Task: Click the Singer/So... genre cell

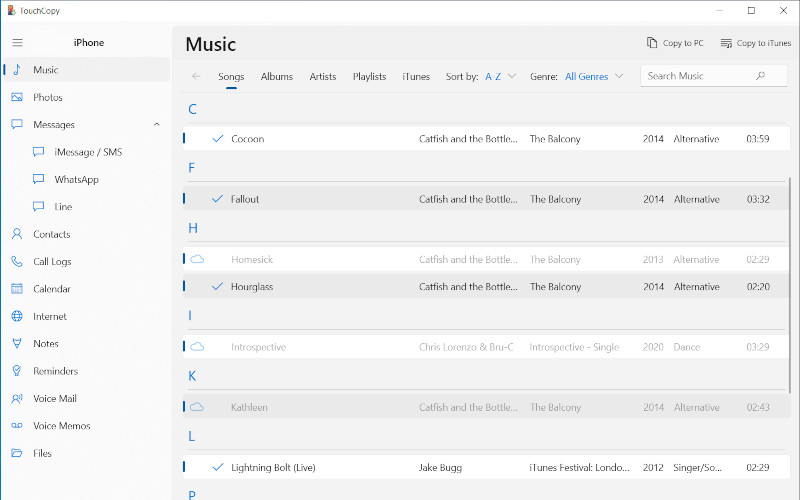Action: click(x=697, y=467)
